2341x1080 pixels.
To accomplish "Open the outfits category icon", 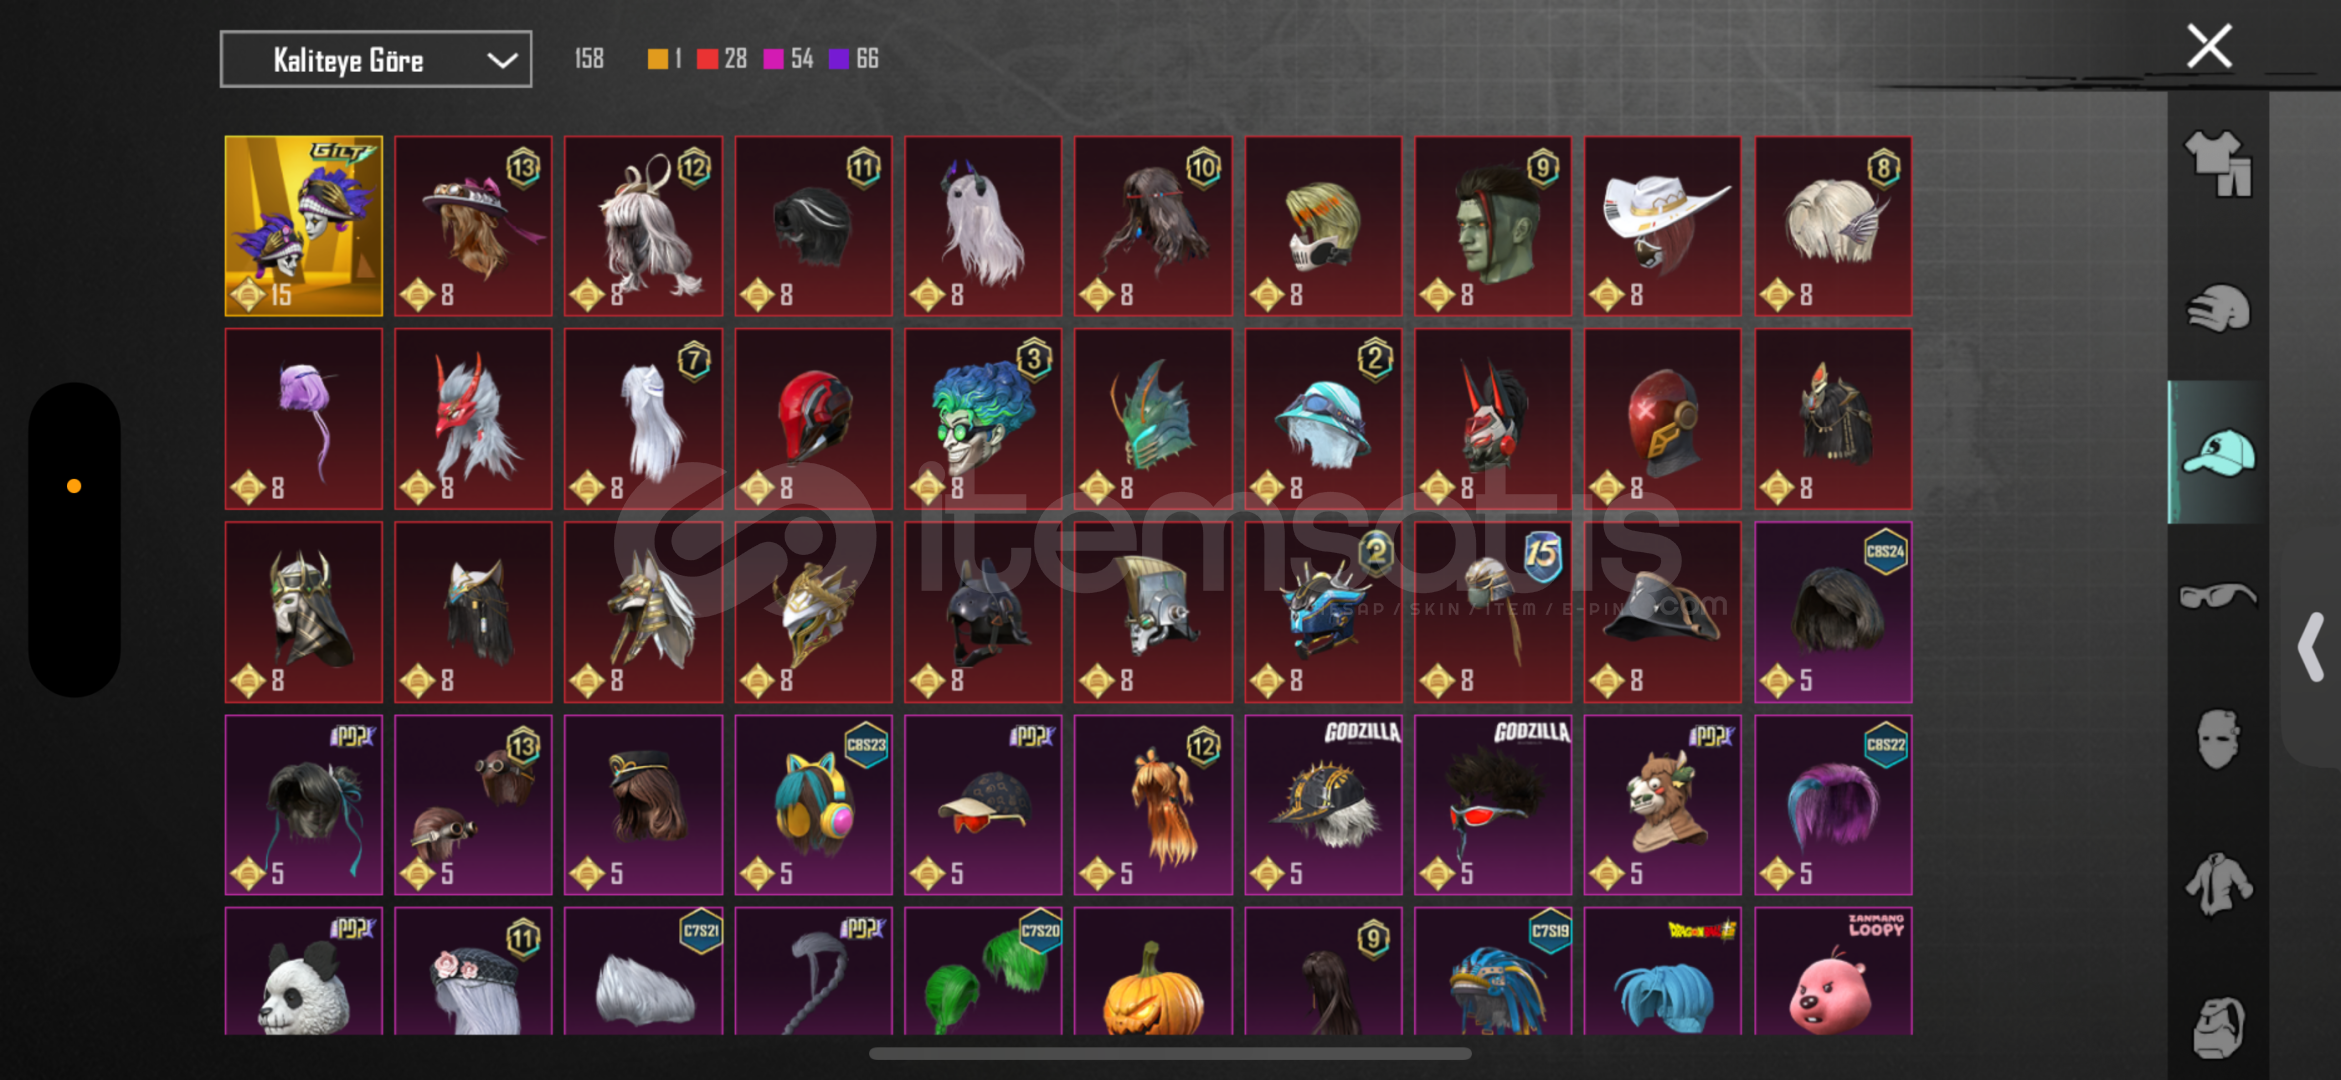I will (2217, 164).
